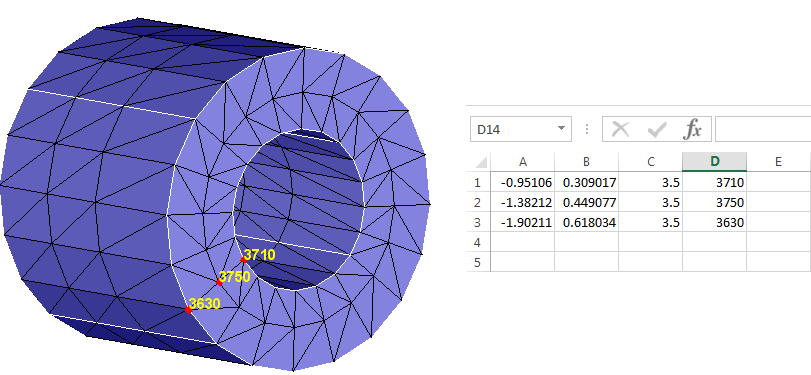The width and height of the screenshot is (811, 375).
Task: Select cell C2 containing 3.5
Action: coord(651,202)
